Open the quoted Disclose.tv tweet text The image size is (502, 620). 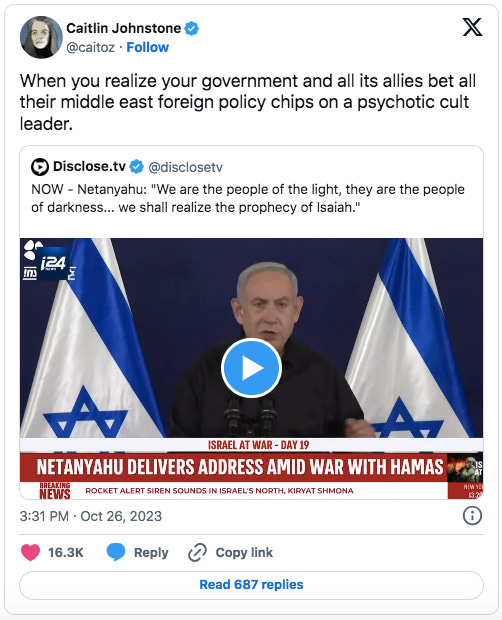pyautogui.click(x=248, y=198)
